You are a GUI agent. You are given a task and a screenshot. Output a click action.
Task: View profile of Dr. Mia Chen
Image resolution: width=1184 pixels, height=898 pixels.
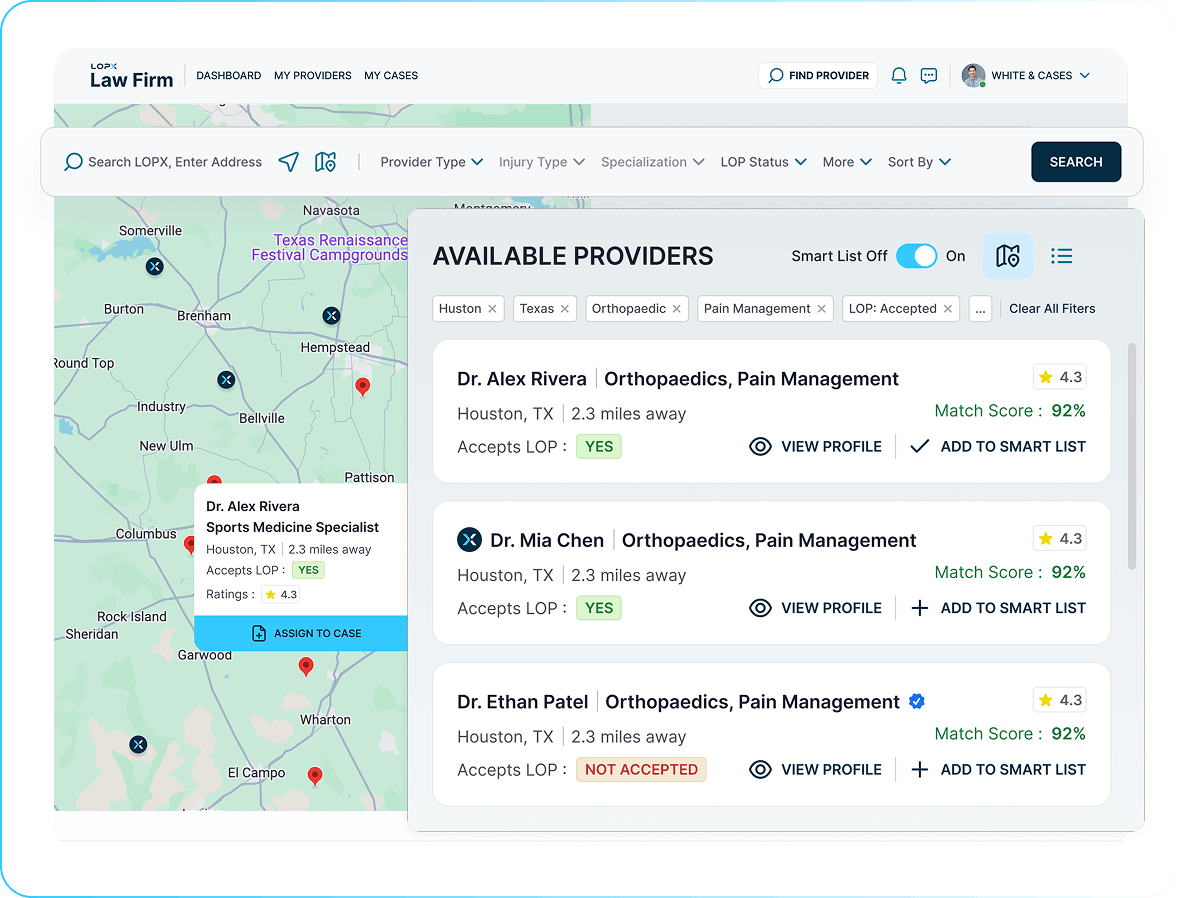[816, 608]
